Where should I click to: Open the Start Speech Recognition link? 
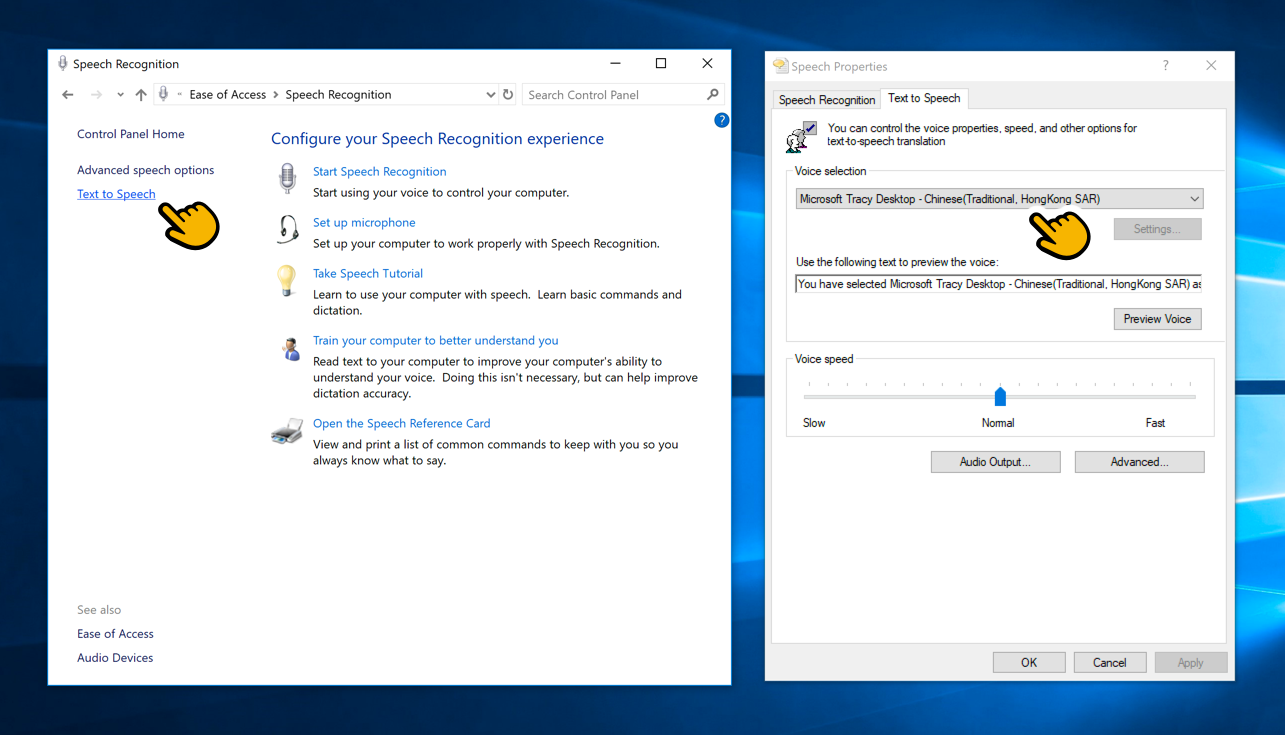tap(379, 172)
